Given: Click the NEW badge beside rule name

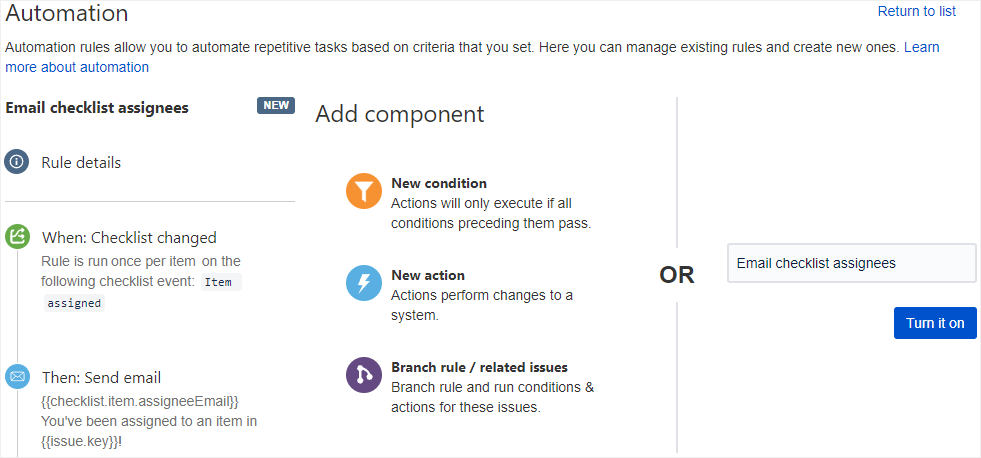Looking at the screenshot, I should (276, 106).
